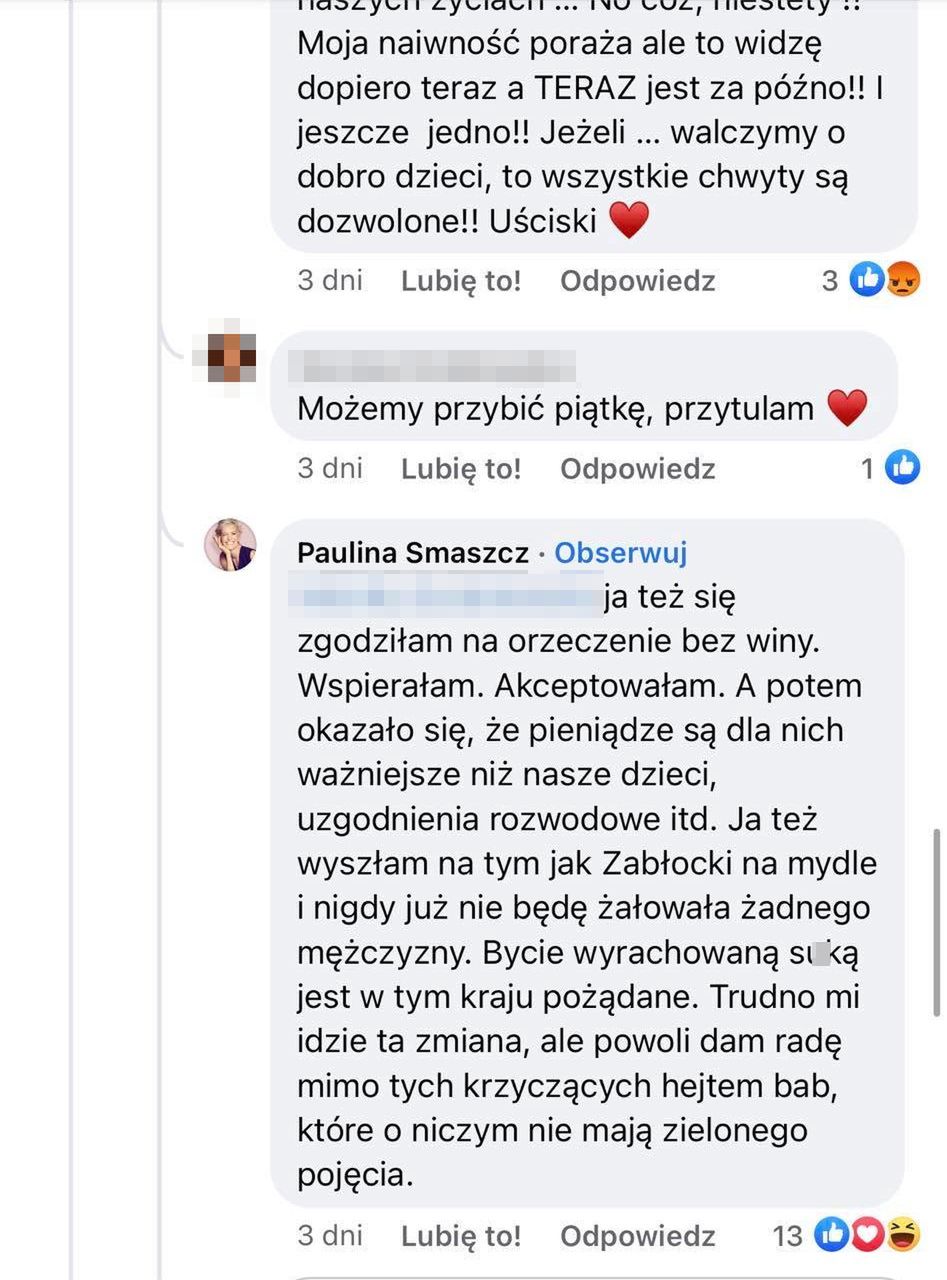The width and height of the screenshot is (947, 1280).
Task: Click the heart reaction on Paulina Smaszcz's comment
Action: point(867,1236)
